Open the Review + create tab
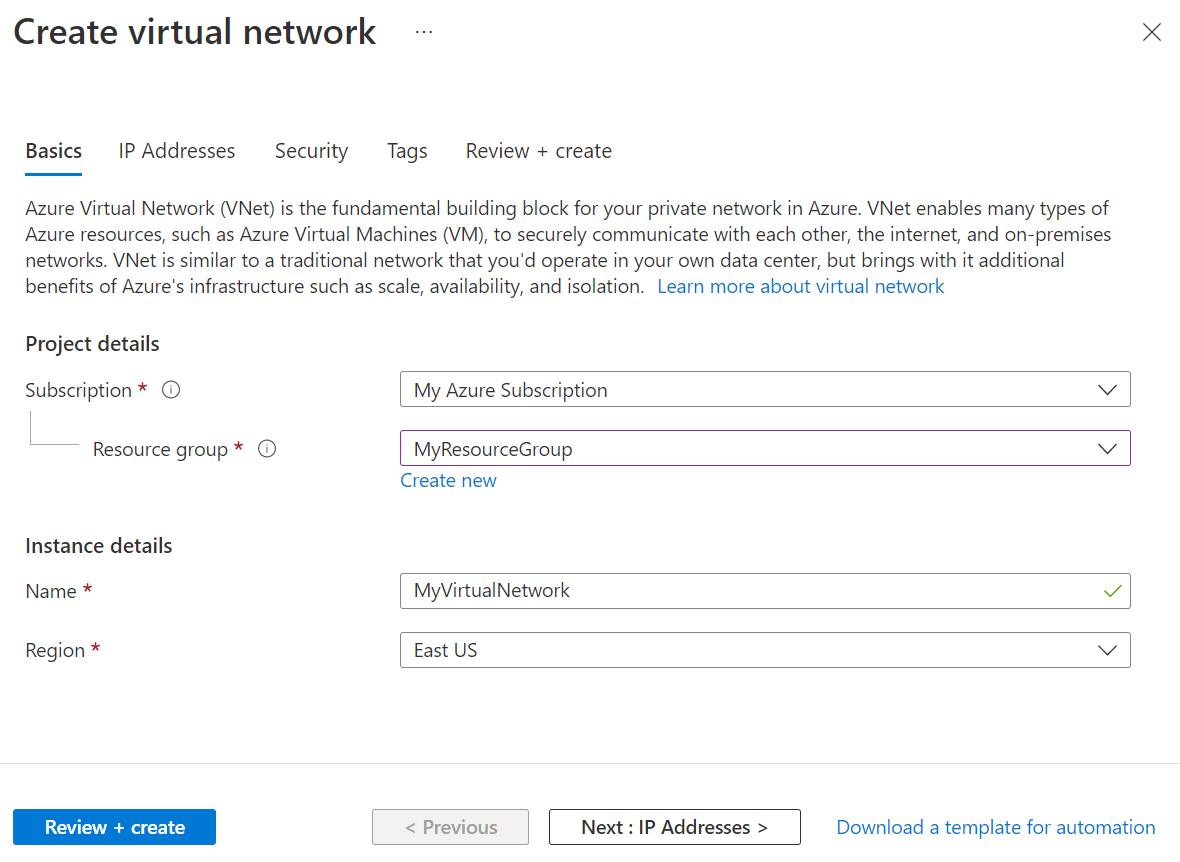The image size is (1180, 862). click(538, 151)
